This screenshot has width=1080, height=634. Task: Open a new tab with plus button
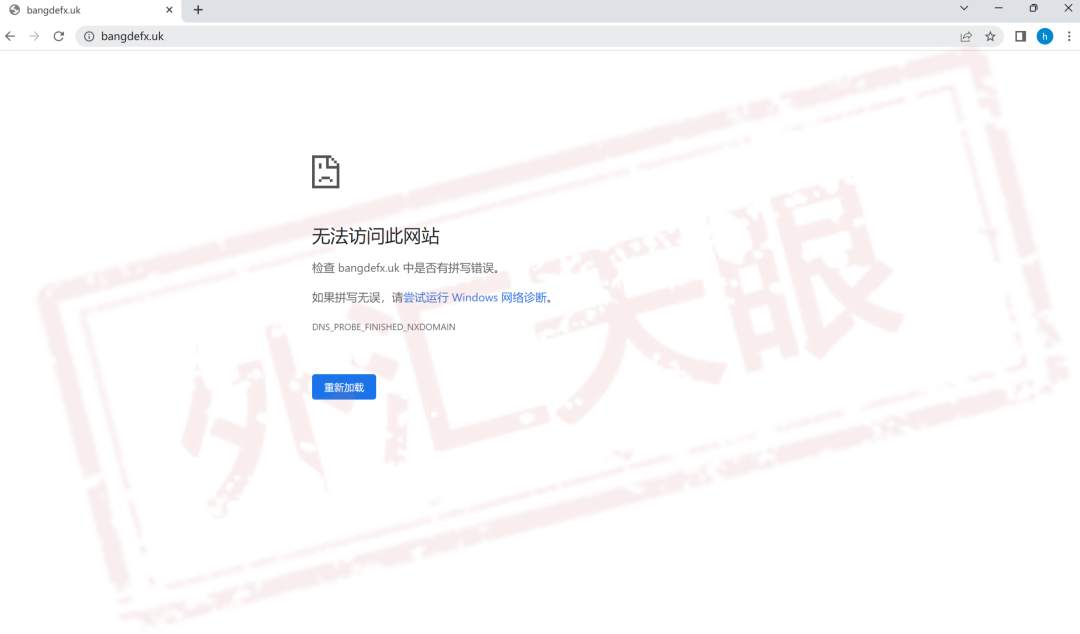198,10
